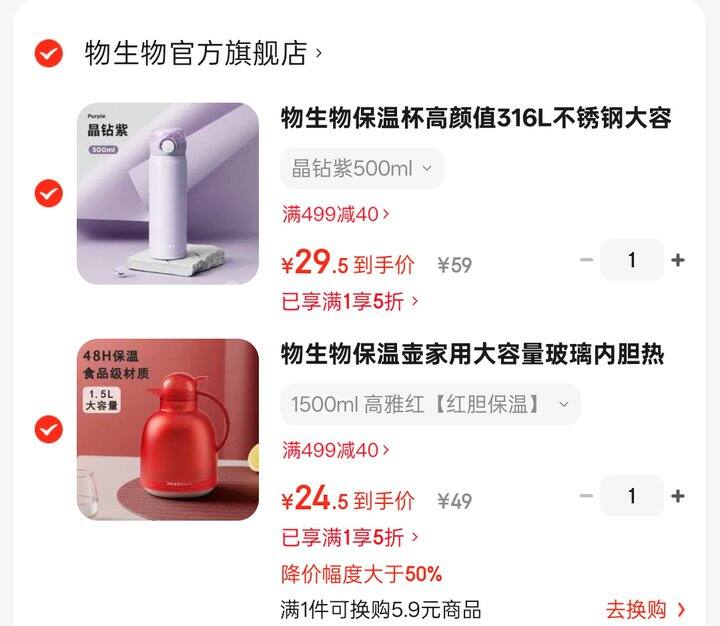Decrease the thermos cup quantity with minus
Image resolution: width=720 pixels, height=626 pixels.
tap(586, 260)
